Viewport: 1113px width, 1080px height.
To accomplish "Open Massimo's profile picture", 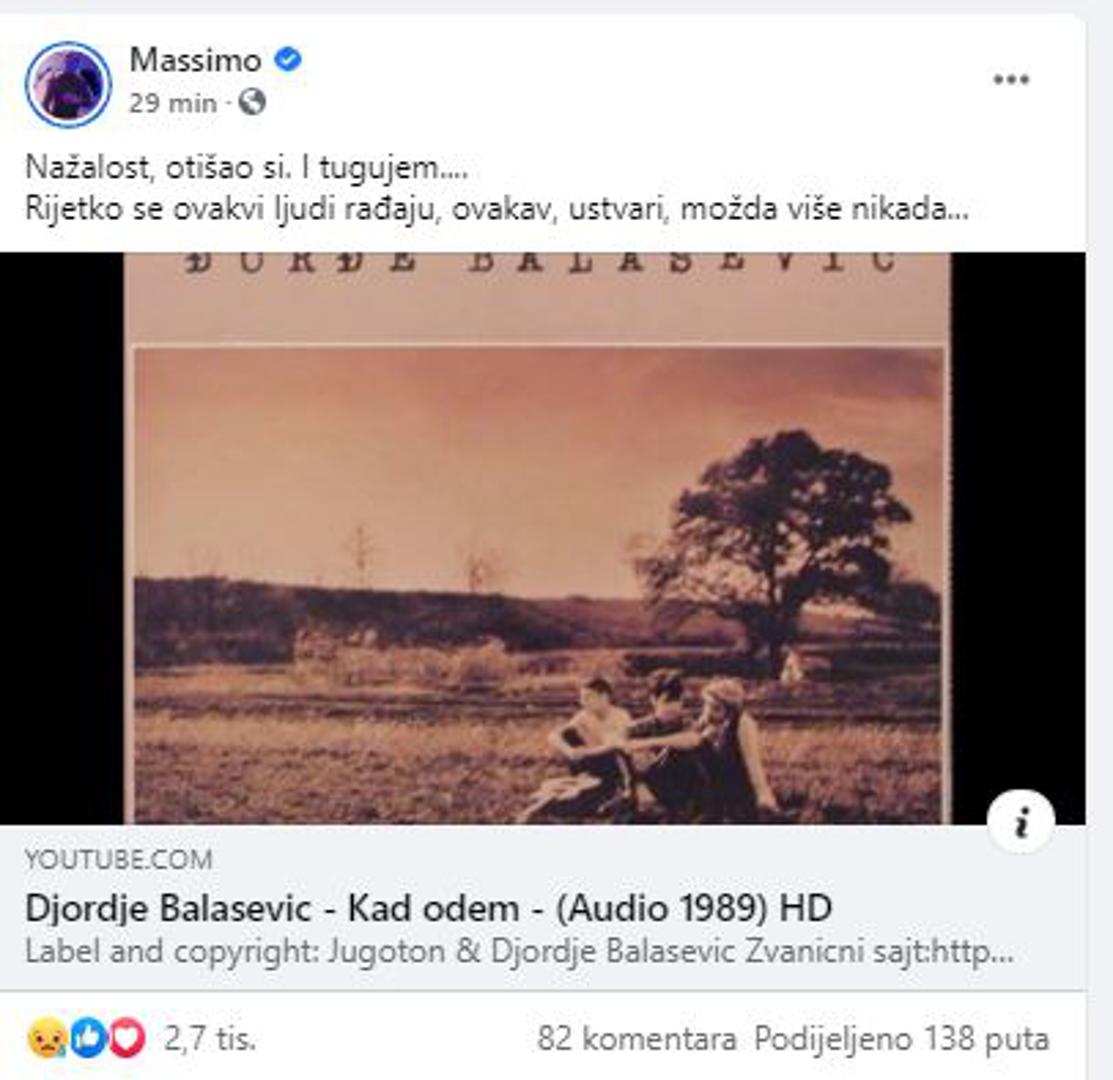I will tap(68, 84).
